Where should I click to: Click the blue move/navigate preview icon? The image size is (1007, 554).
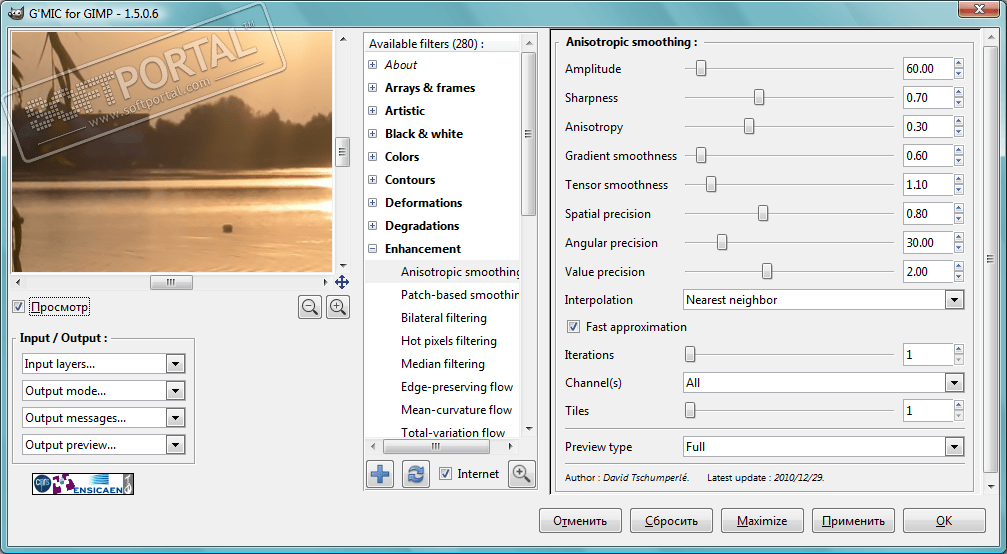coord(342,282)
